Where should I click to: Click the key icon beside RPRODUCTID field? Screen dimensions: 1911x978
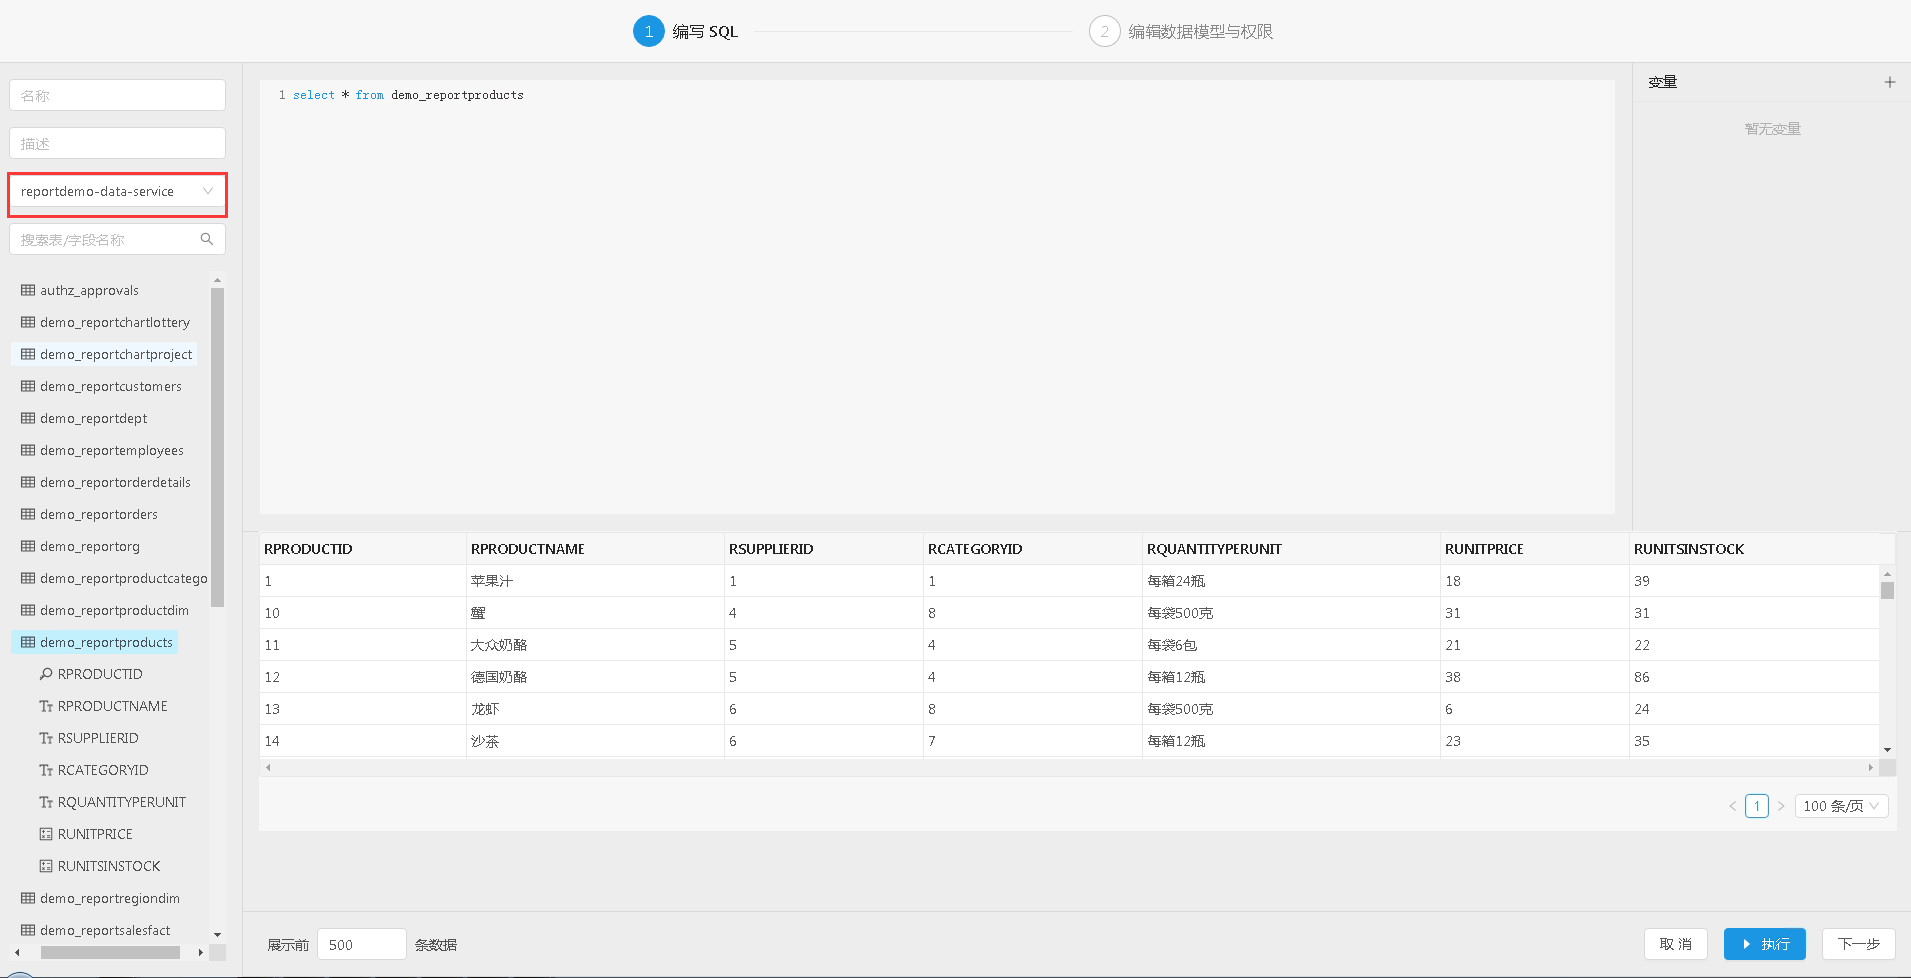[x=46, y=674]
